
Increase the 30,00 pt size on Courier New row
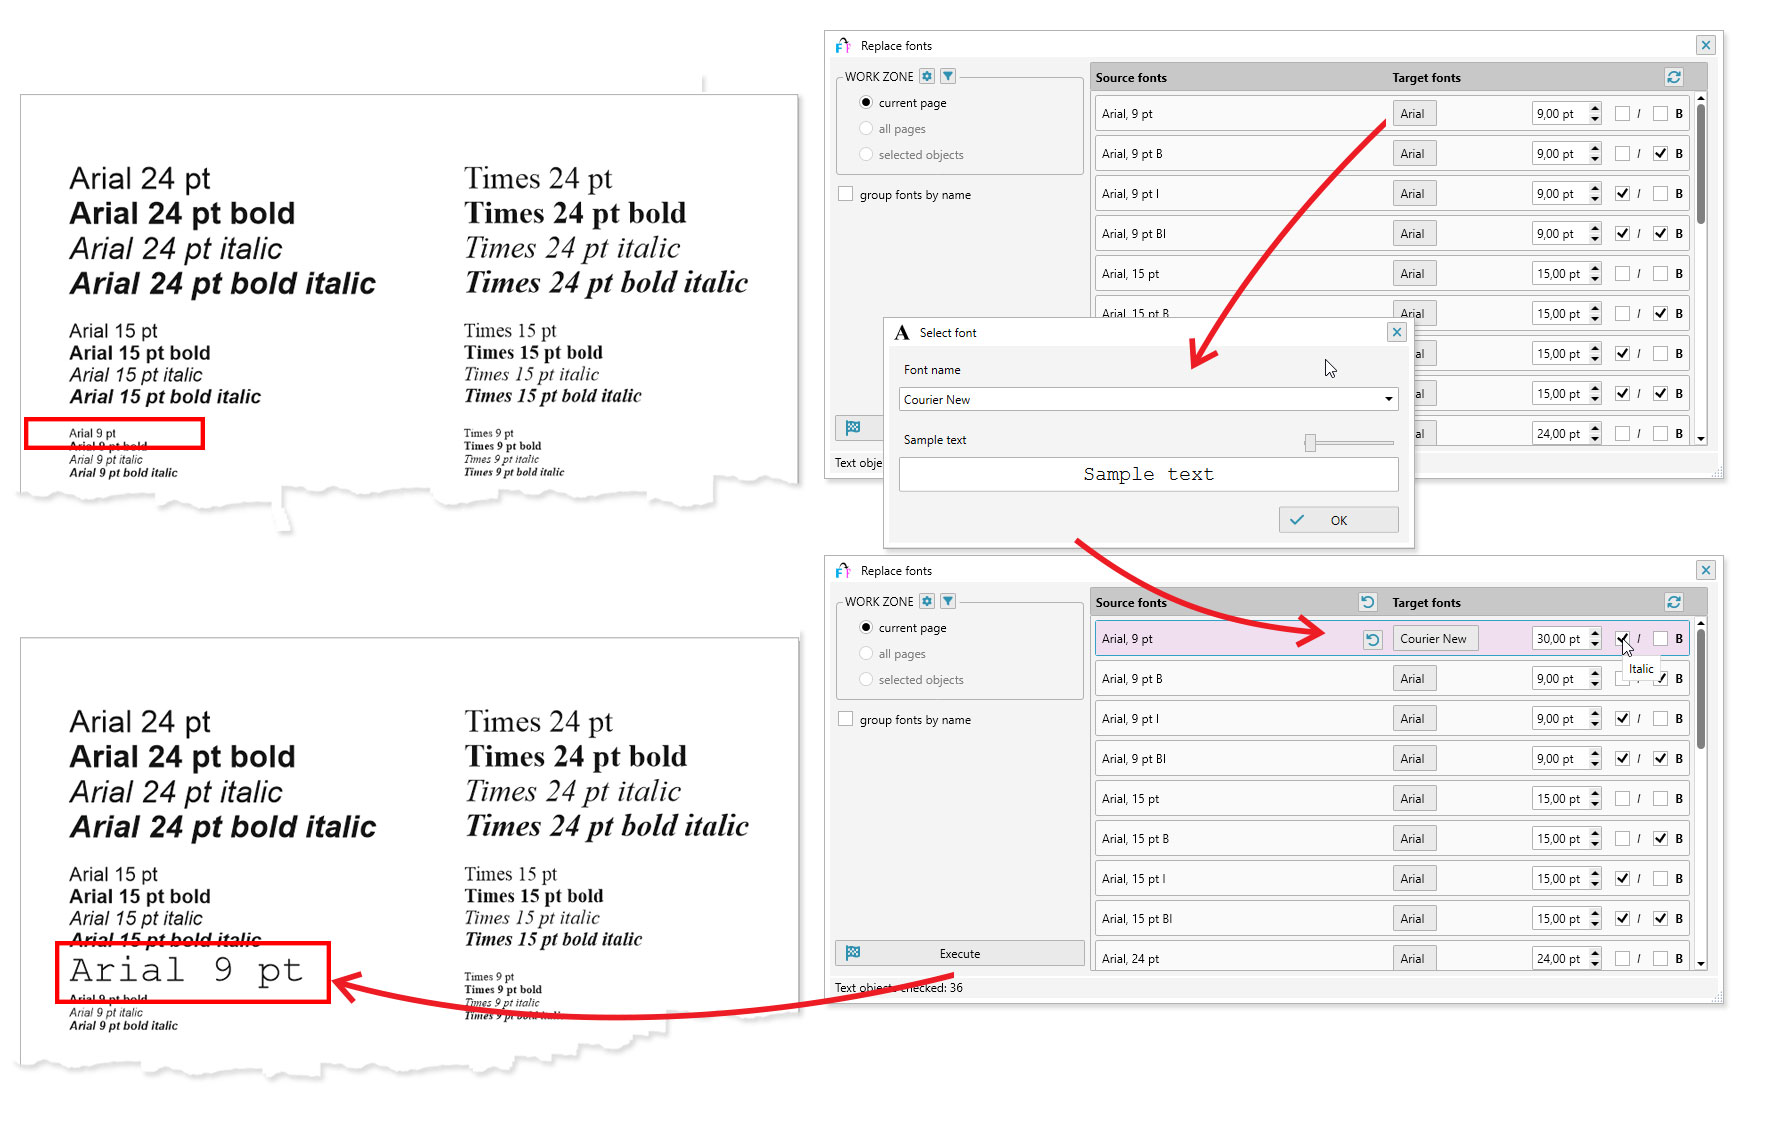pyautogui.click(x=1595, y=633)
